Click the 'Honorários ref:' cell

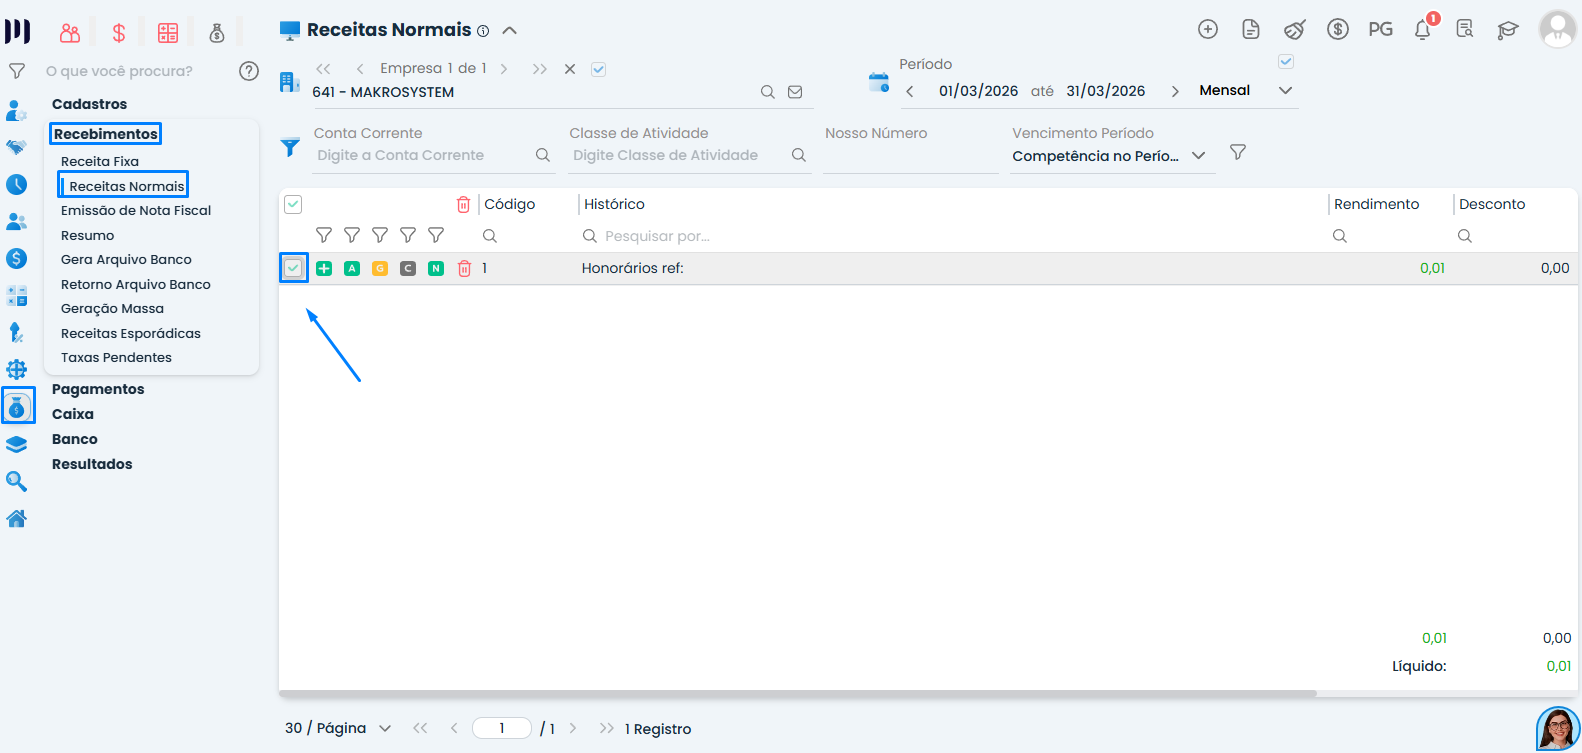[633, 268]
